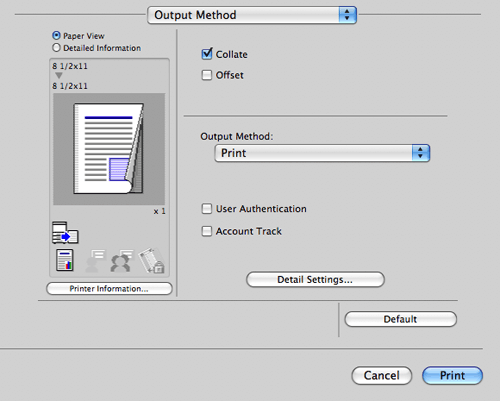Enable User Authentication checkbox
This screenshot has height=401, width=500.
[207, 209]
